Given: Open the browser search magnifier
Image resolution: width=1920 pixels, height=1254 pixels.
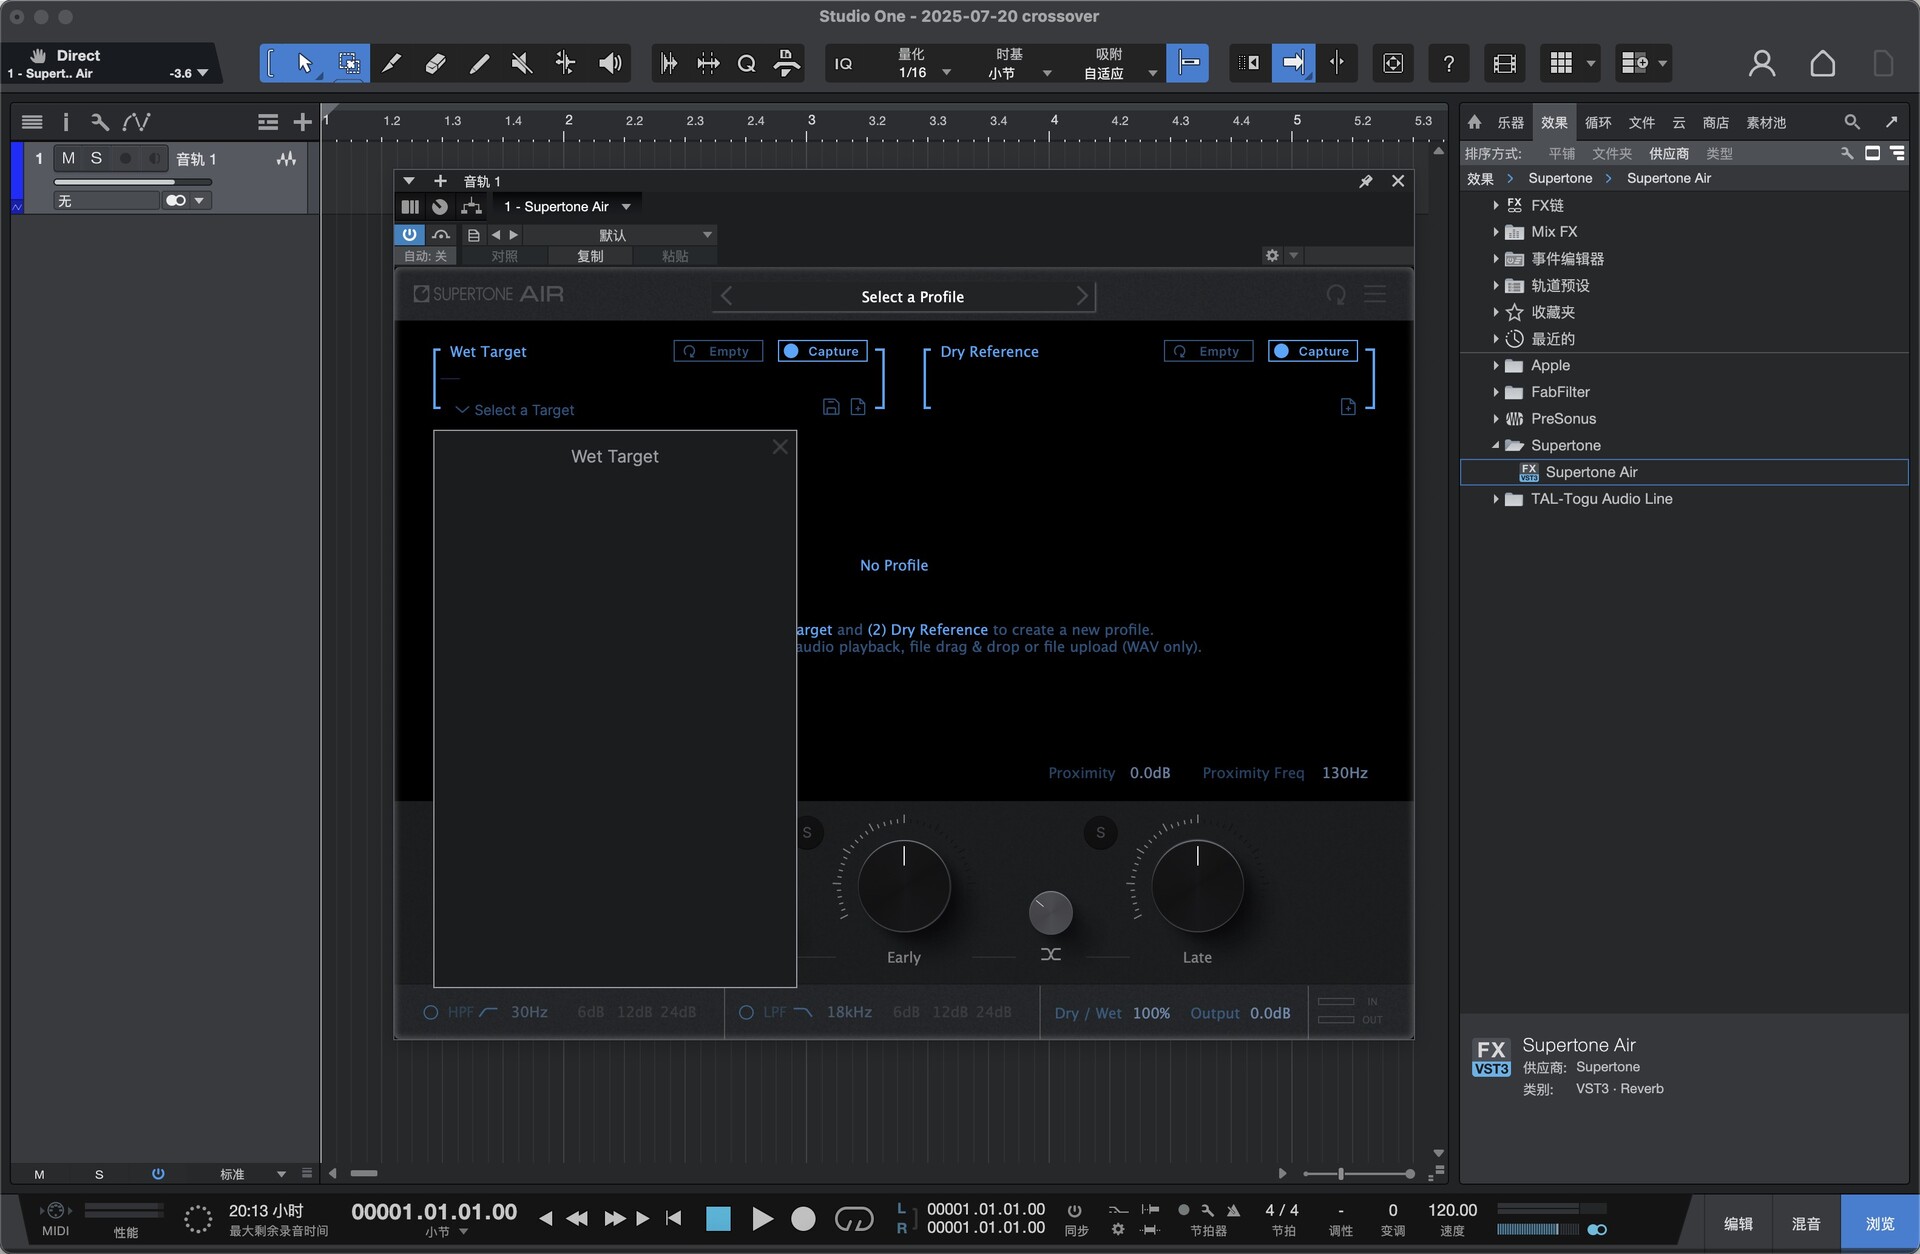Looking at the screenshot, I should tap(1852, 122).
